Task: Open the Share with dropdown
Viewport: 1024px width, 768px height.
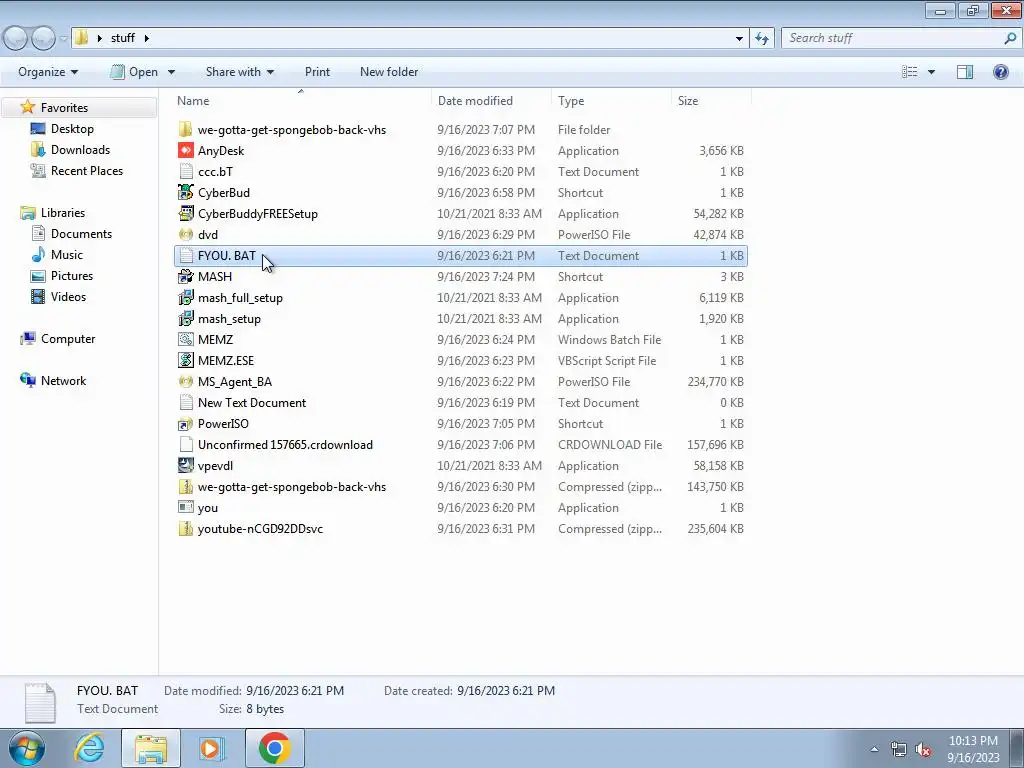Action: point(240,72)
